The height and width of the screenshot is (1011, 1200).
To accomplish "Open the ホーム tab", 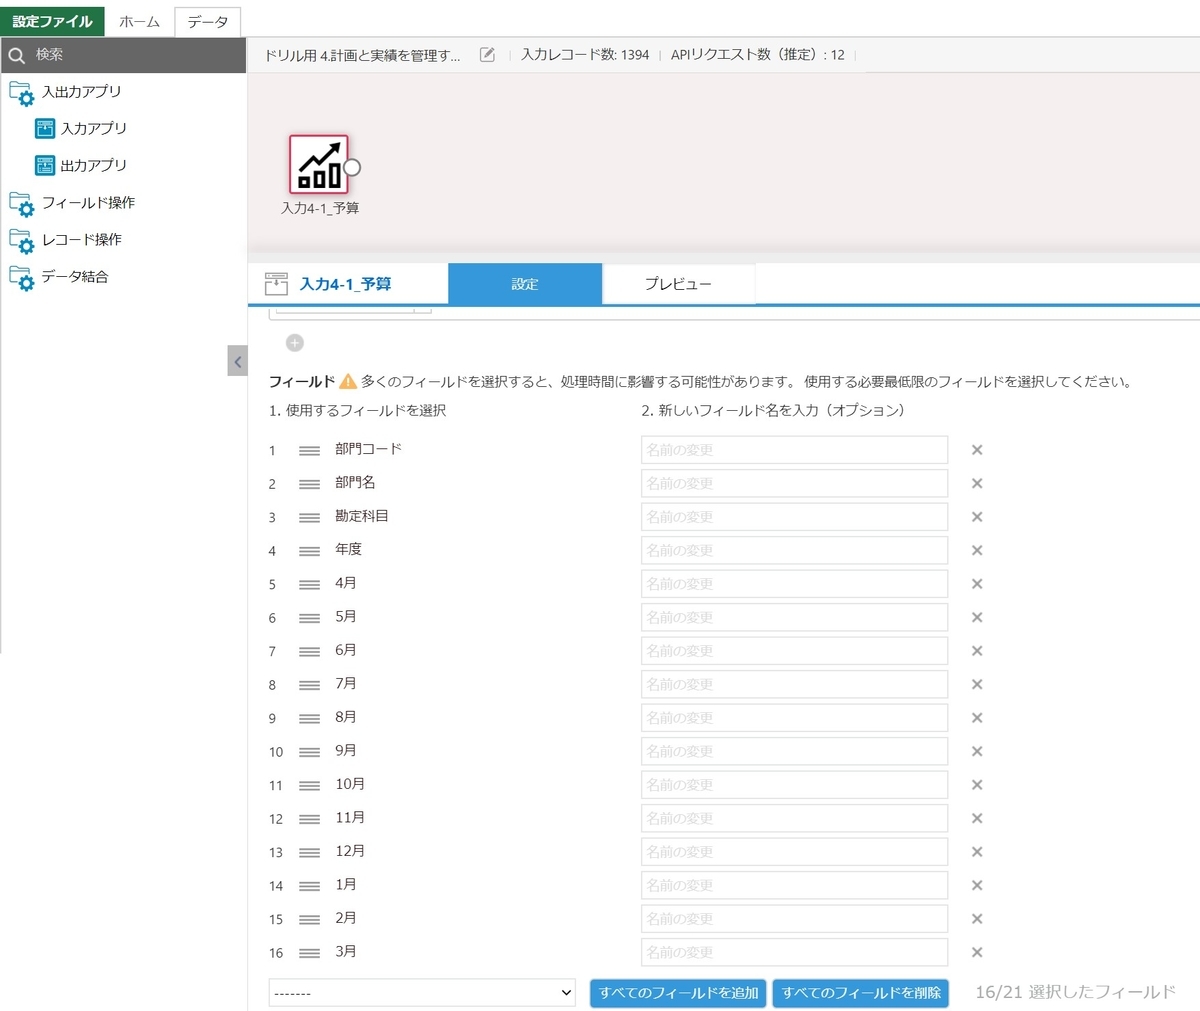I will point(139,21).
